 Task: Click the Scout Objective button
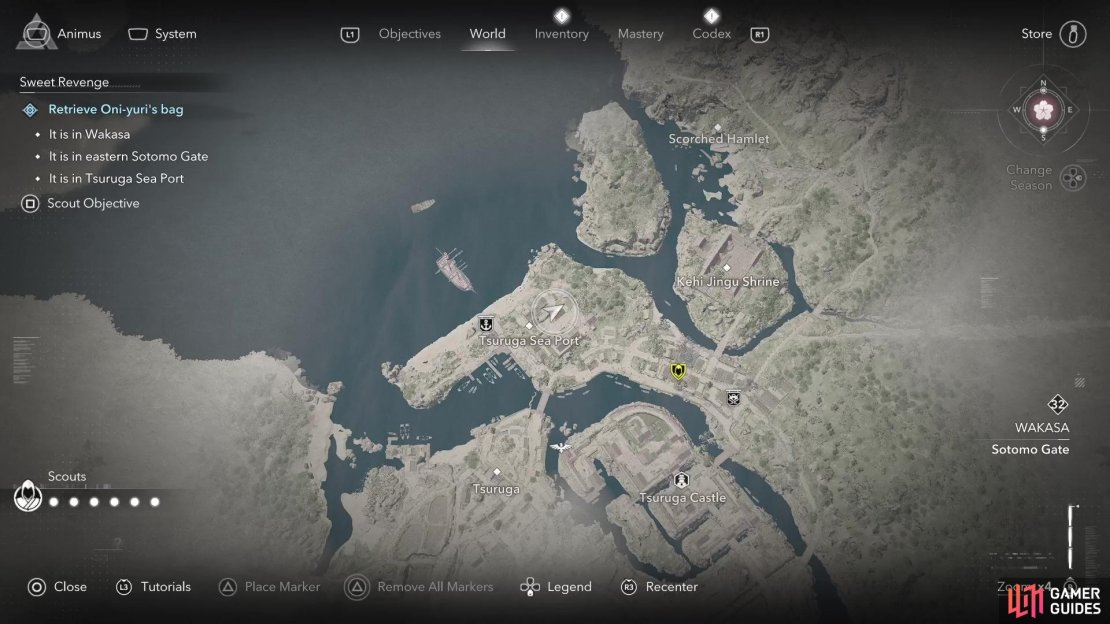(x=80, y=203)
